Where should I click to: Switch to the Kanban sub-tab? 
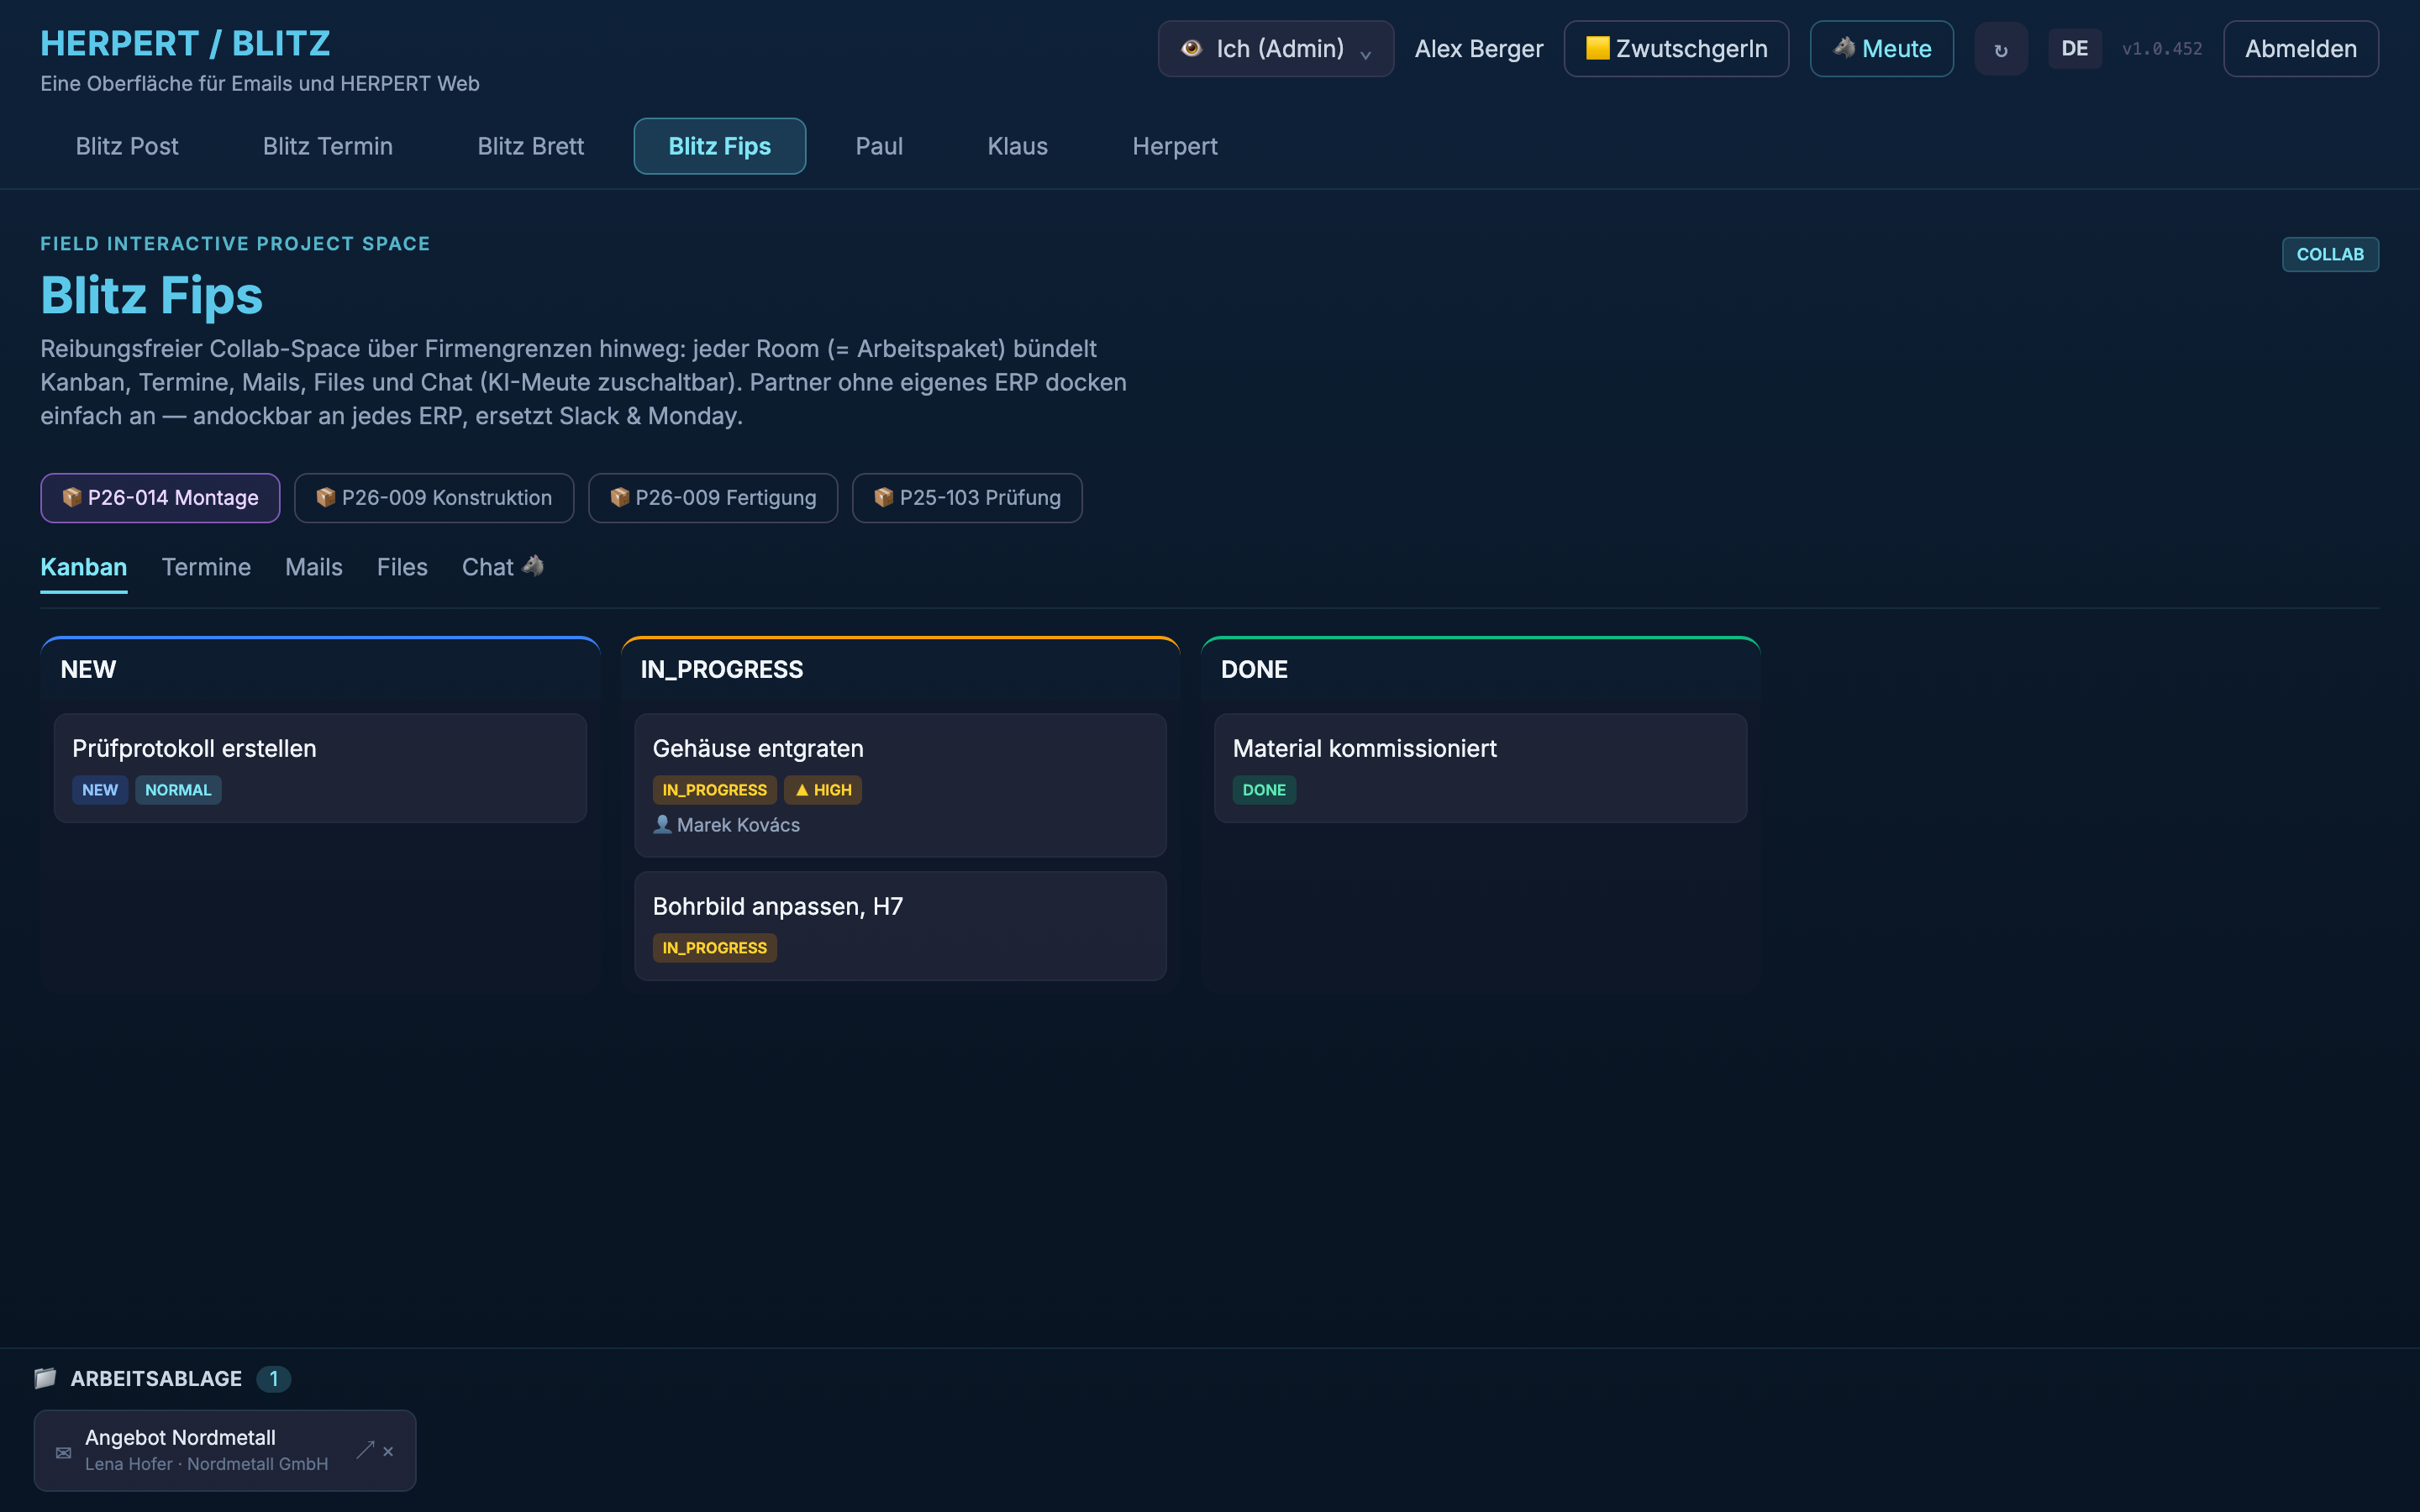(84, 567)
